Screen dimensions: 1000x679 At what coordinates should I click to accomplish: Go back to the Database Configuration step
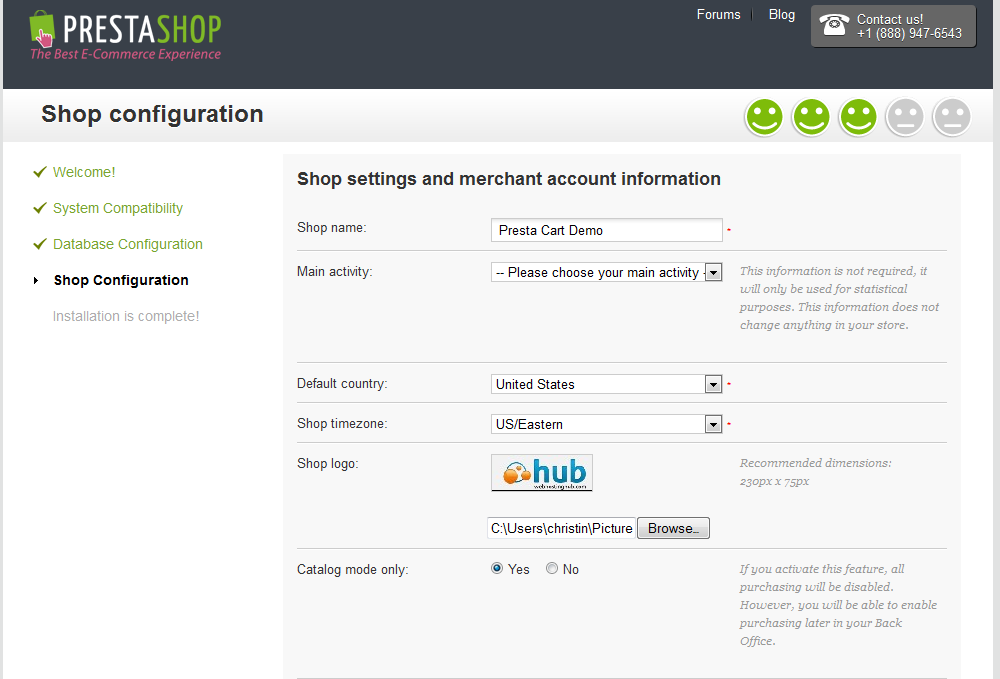coord(128,244)
